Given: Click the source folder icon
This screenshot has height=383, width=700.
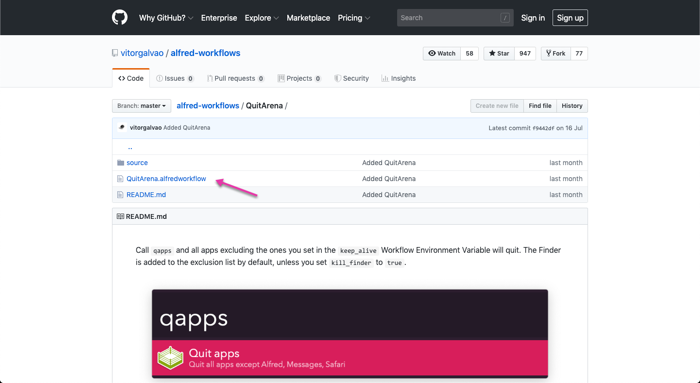Looking at the screenshot, I should tap(120, 162).
